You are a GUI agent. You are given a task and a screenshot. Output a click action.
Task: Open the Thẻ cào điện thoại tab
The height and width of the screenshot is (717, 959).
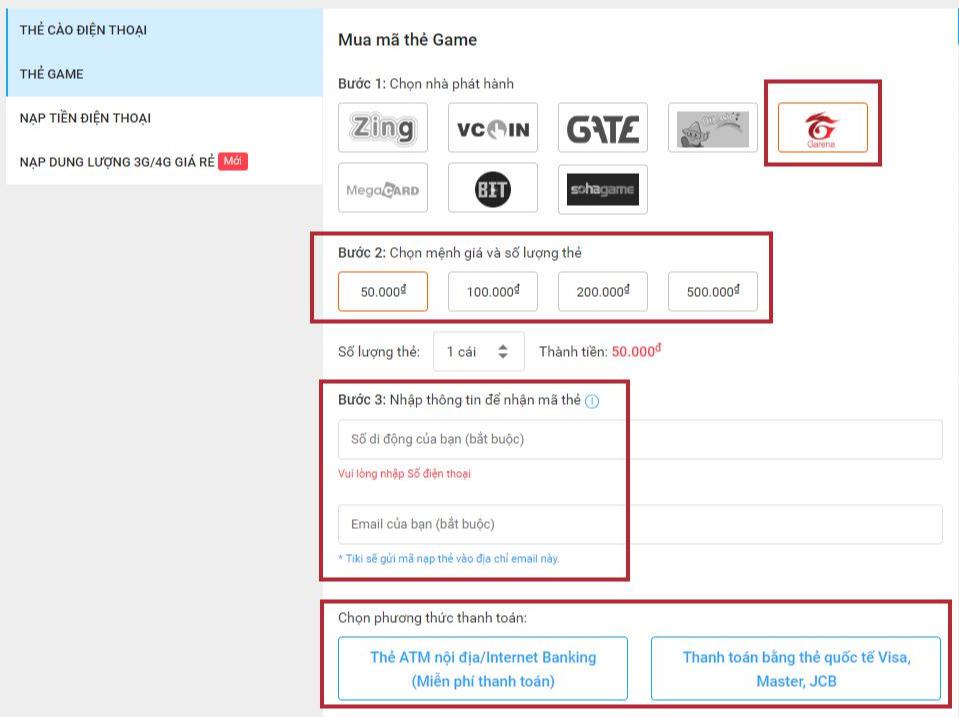click(x=83, y=30)
